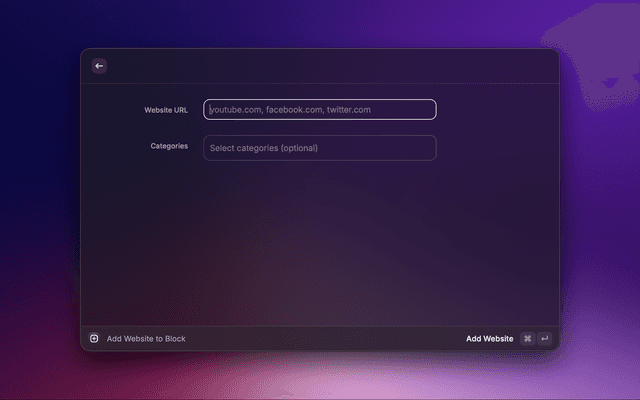
Task: Focus the Website URL input field
Action: (320, 110)
